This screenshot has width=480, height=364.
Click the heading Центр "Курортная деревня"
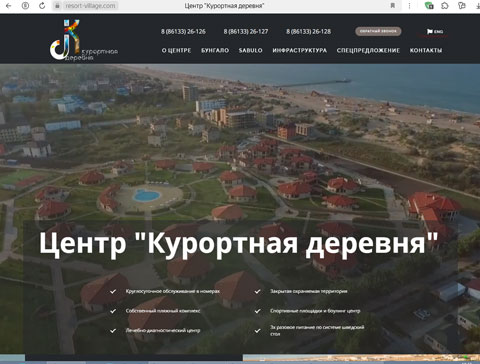pos(238,244)
